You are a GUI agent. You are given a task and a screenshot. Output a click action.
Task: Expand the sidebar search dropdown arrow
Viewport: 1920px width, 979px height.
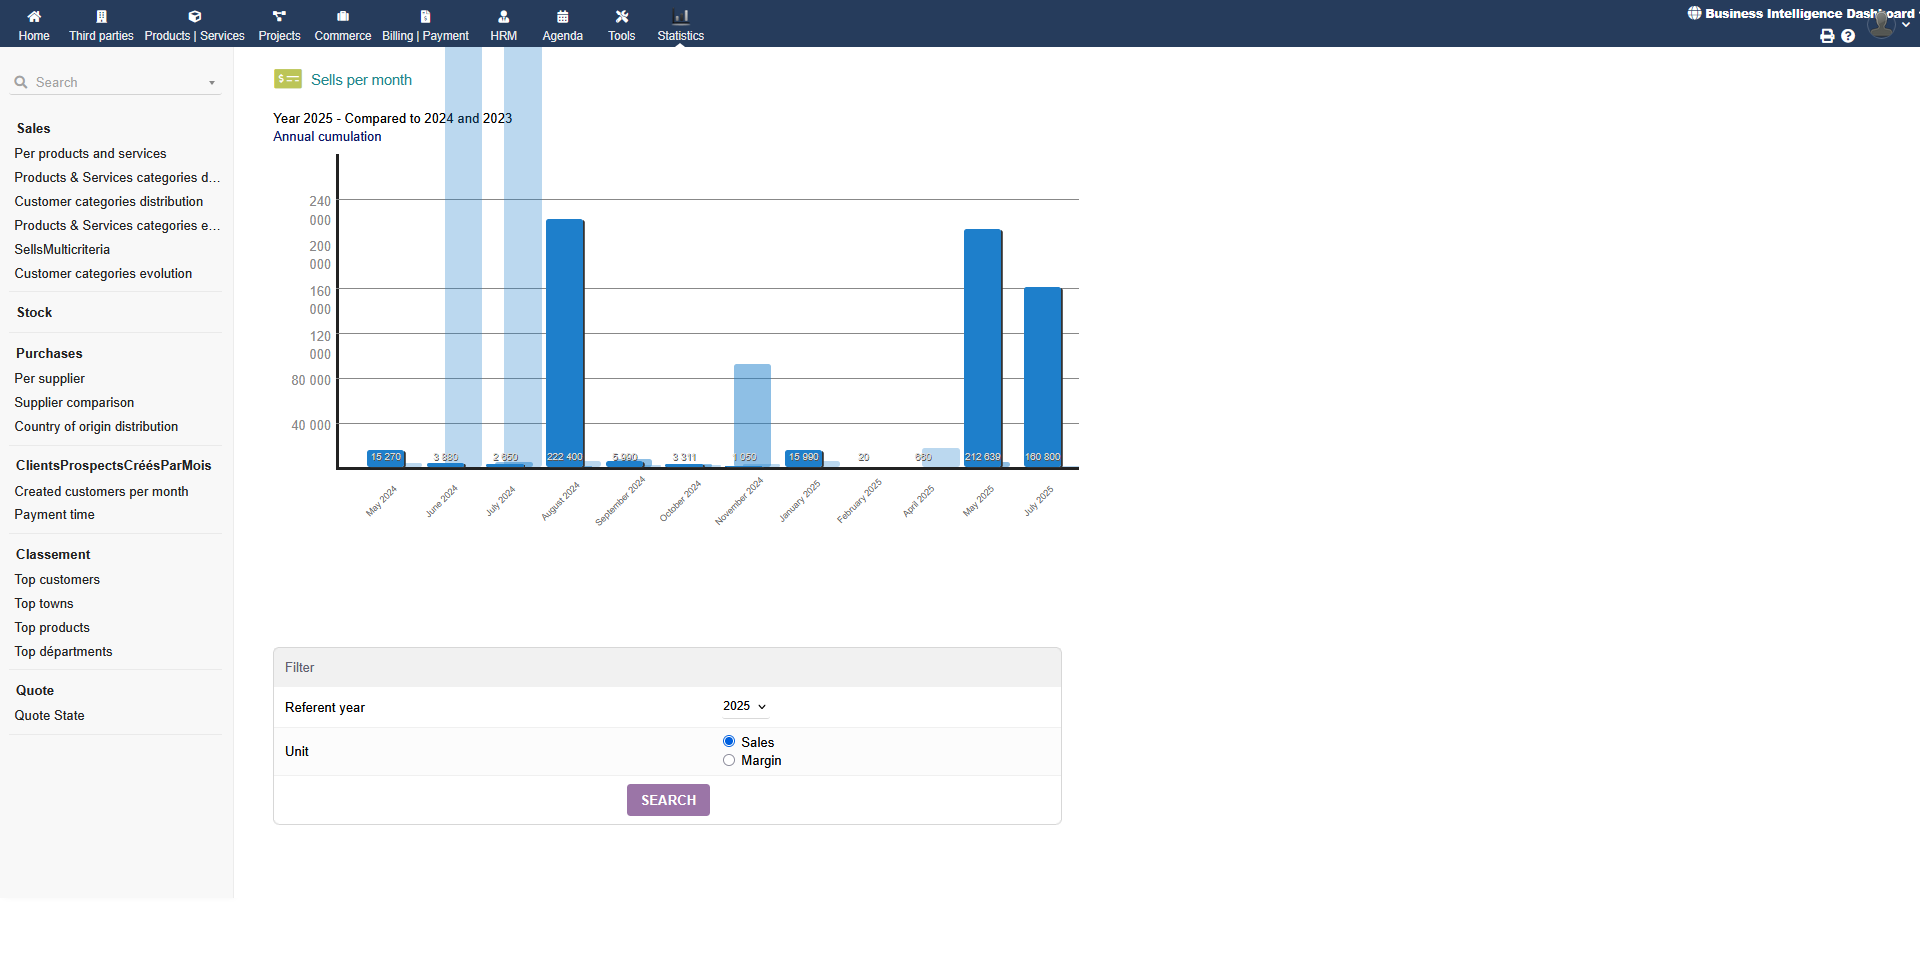click(212, 83)
